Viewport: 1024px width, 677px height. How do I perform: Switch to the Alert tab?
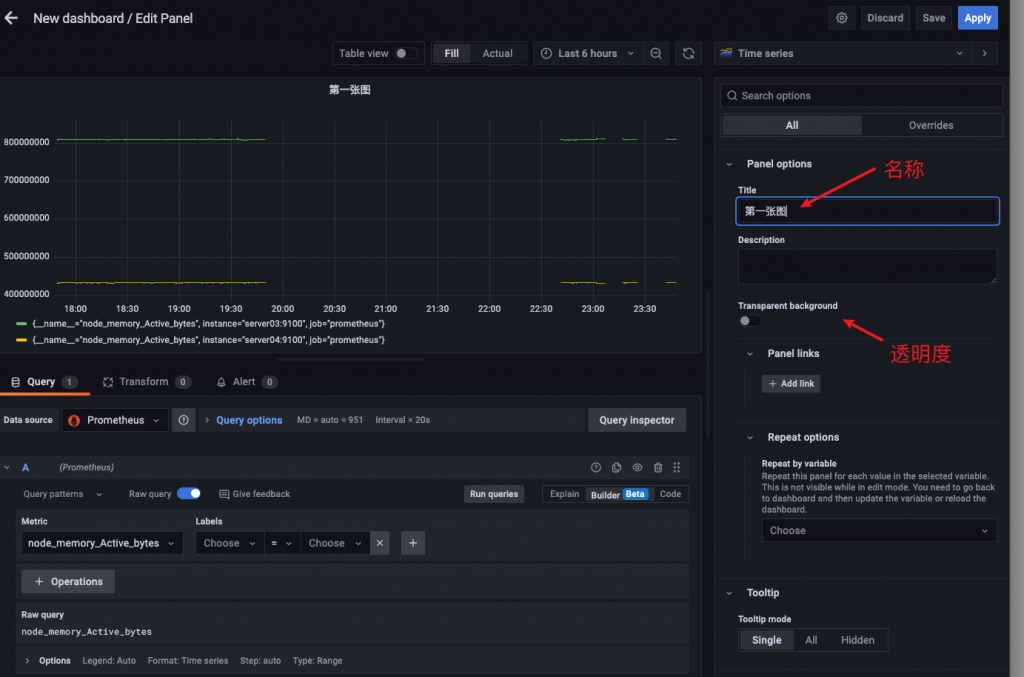tap(246, 383)
